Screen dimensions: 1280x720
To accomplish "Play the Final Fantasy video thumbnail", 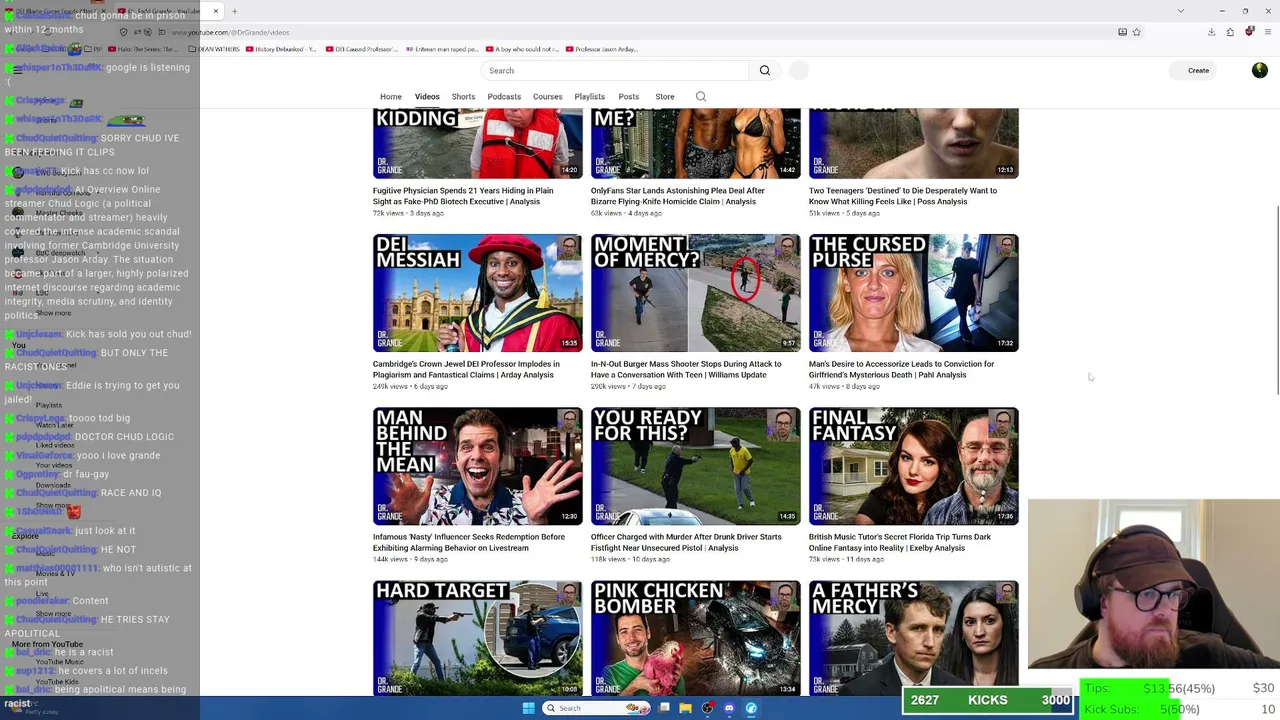I will click(x=913, y=466).
